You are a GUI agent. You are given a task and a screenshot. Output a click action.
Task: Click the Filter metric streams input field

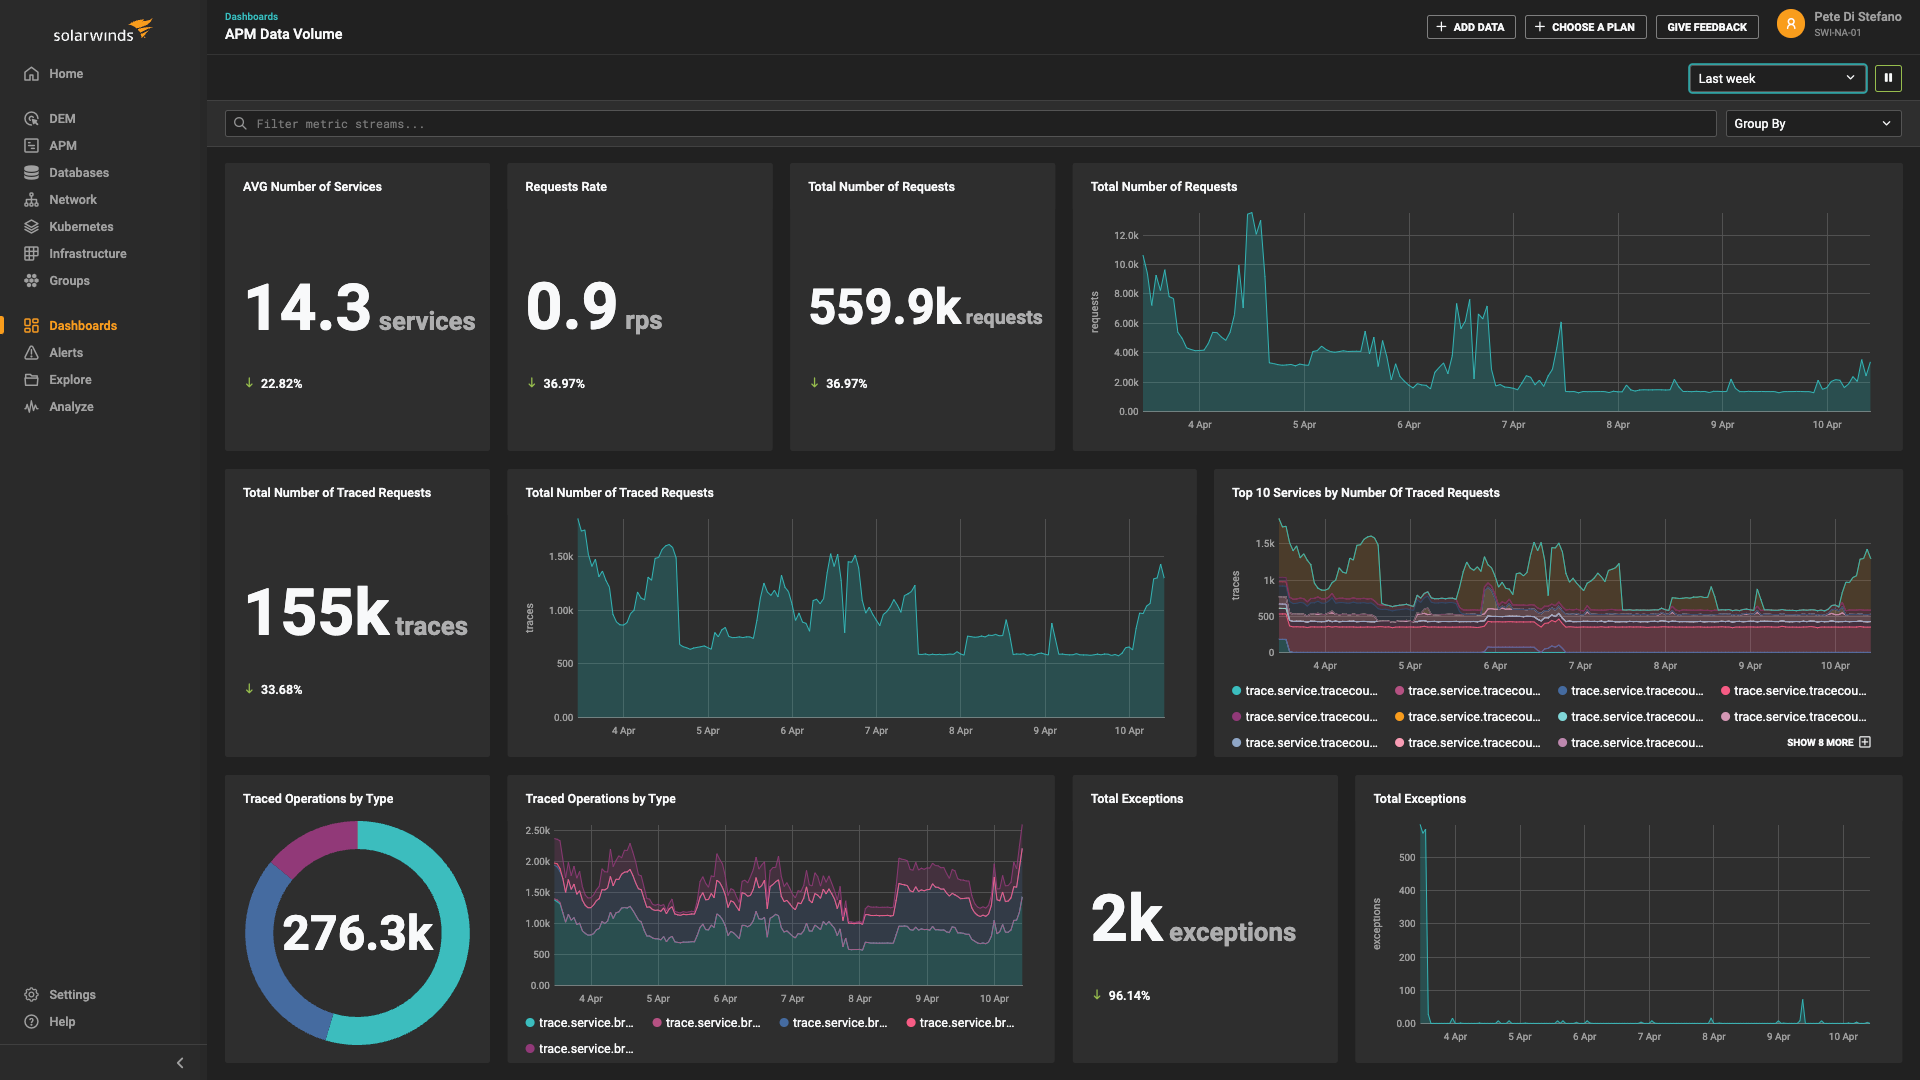pos(969,124)
